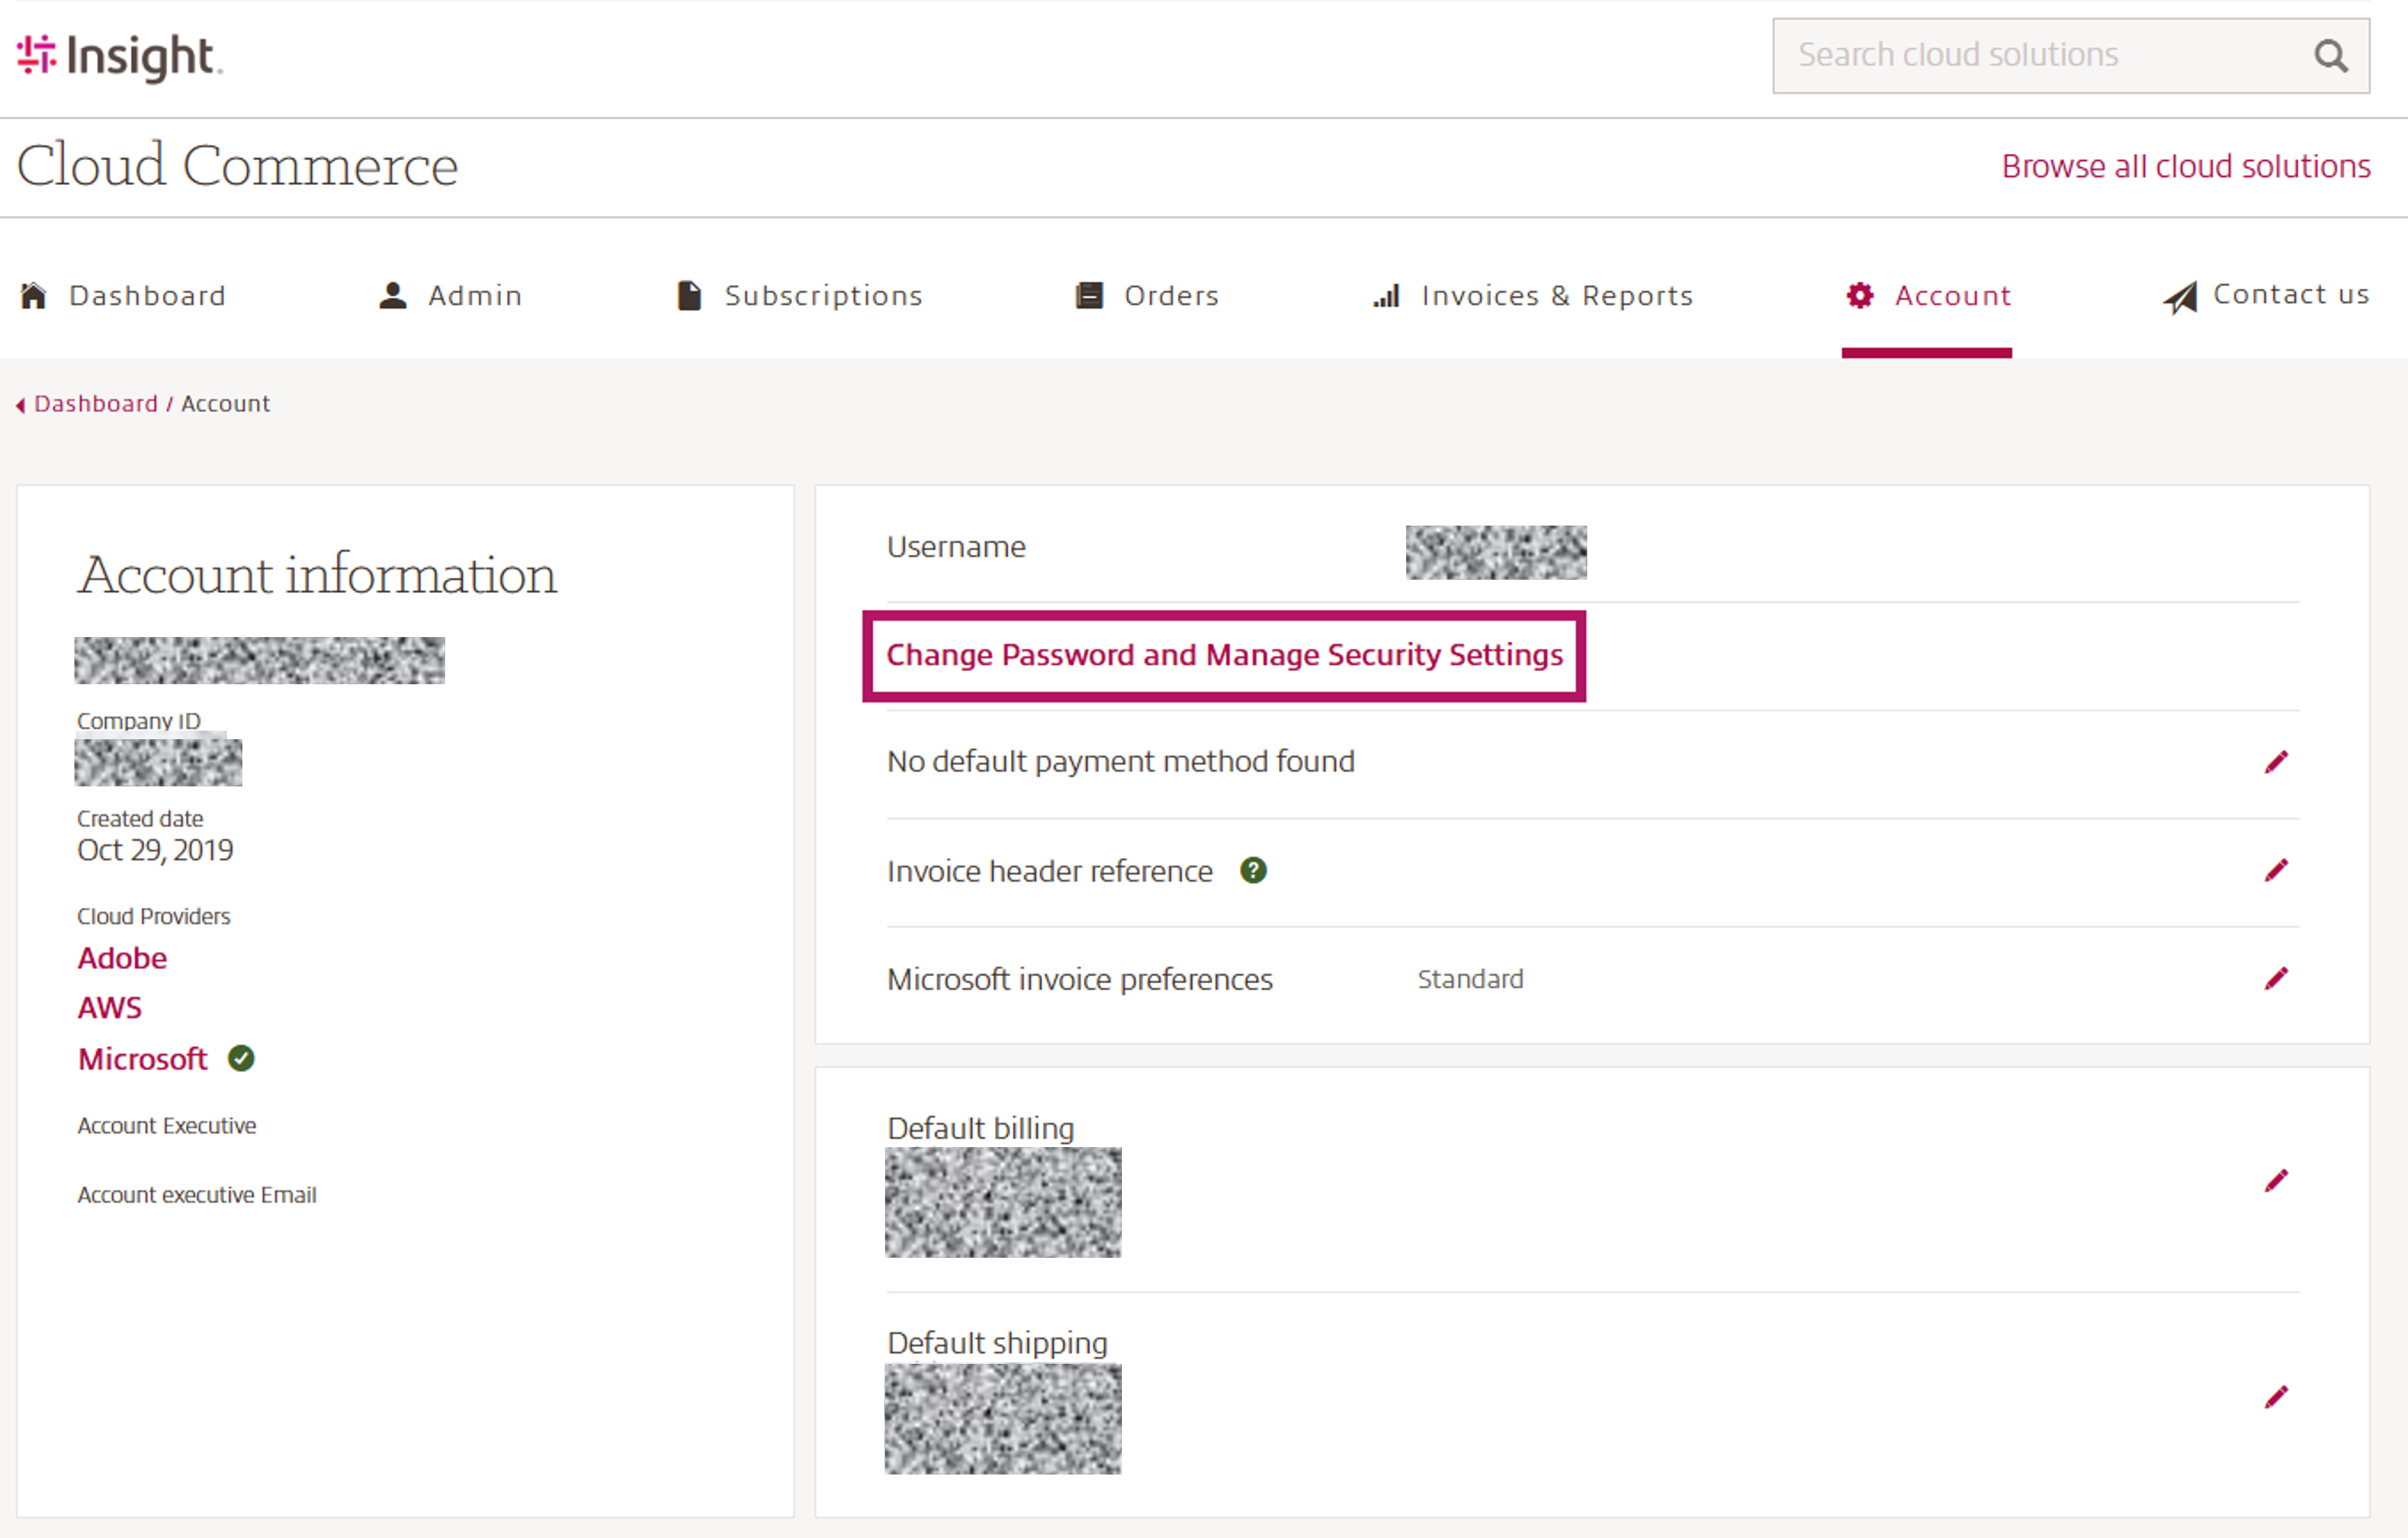The image size is (2408, 1538).
Task: Click the edit pencil for Default shipping
Action: pos(2277,1397)
